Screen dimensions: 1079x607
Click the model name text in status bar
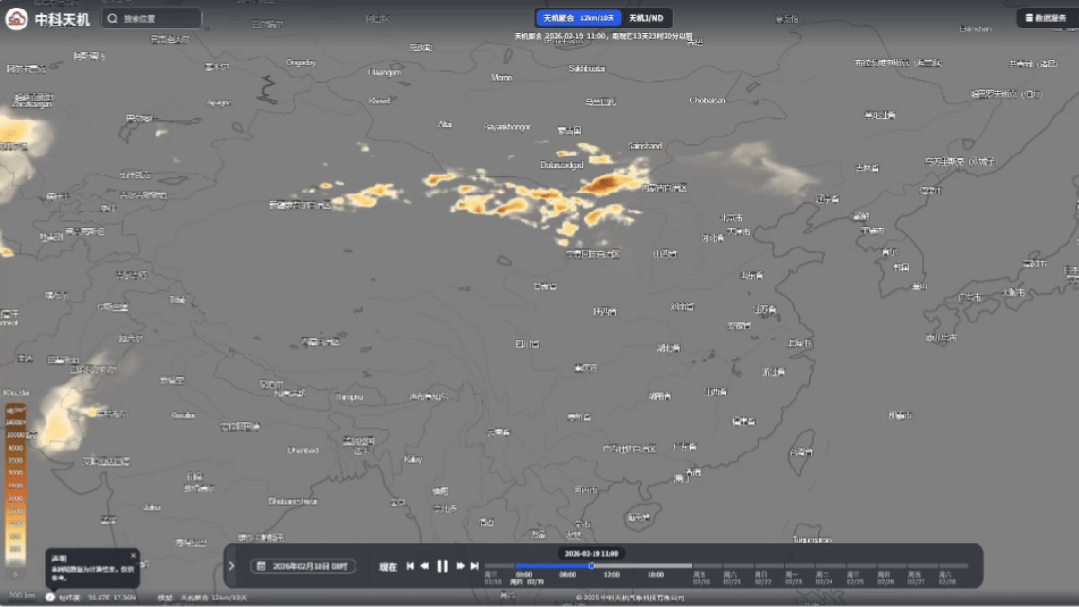click(202, 597)
